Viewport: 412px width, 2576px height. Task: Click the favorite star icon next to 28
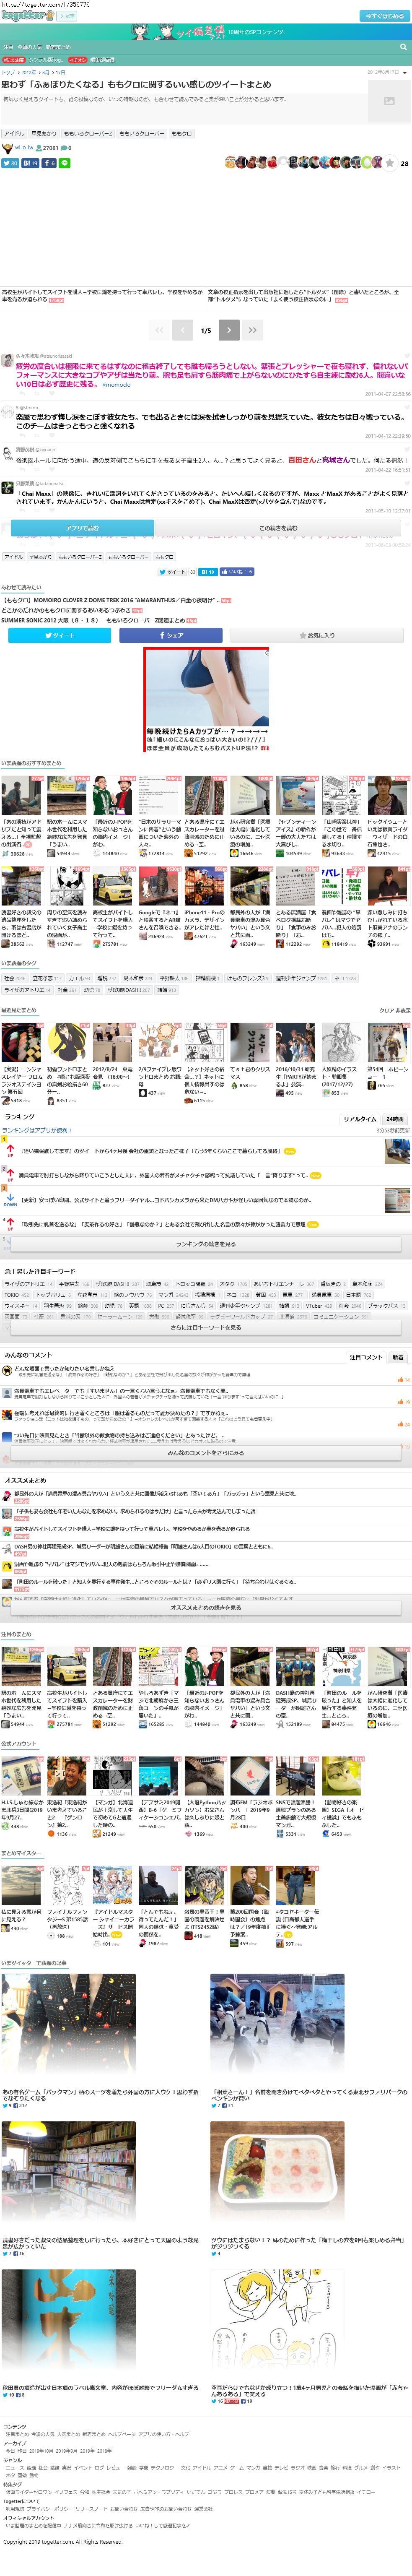pos(390,163)
